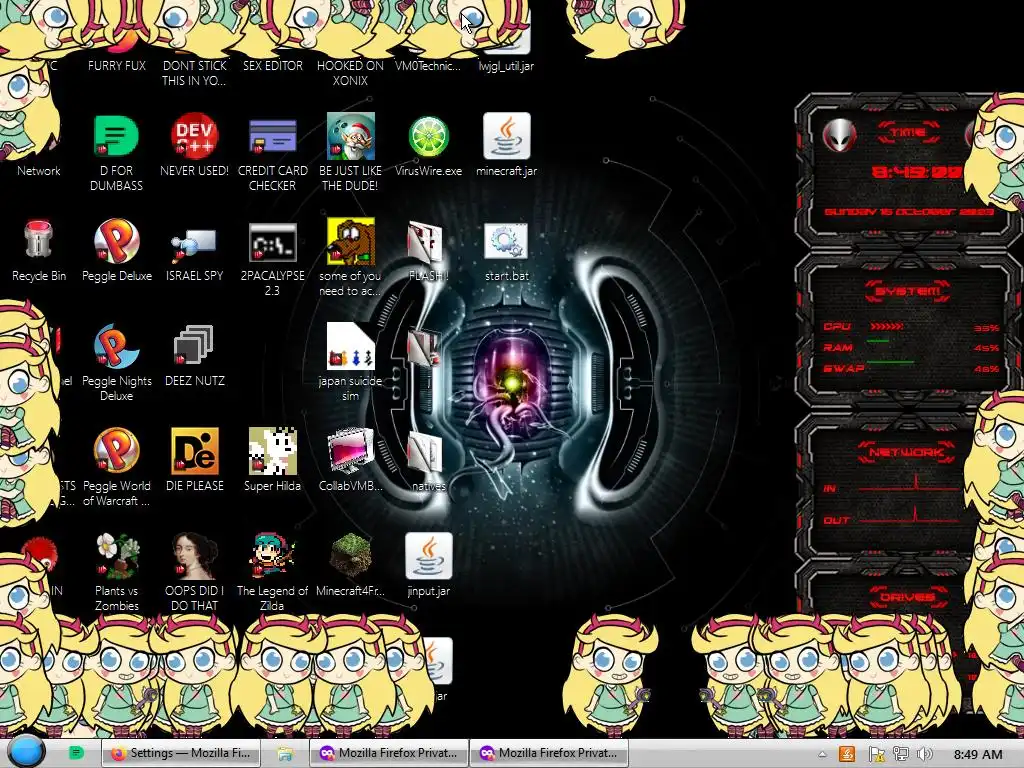The width and height of the screenshot is (1024, 768).
Task: Click the DONT STICK THIS IN YO... label
Action: coord(194,73)
